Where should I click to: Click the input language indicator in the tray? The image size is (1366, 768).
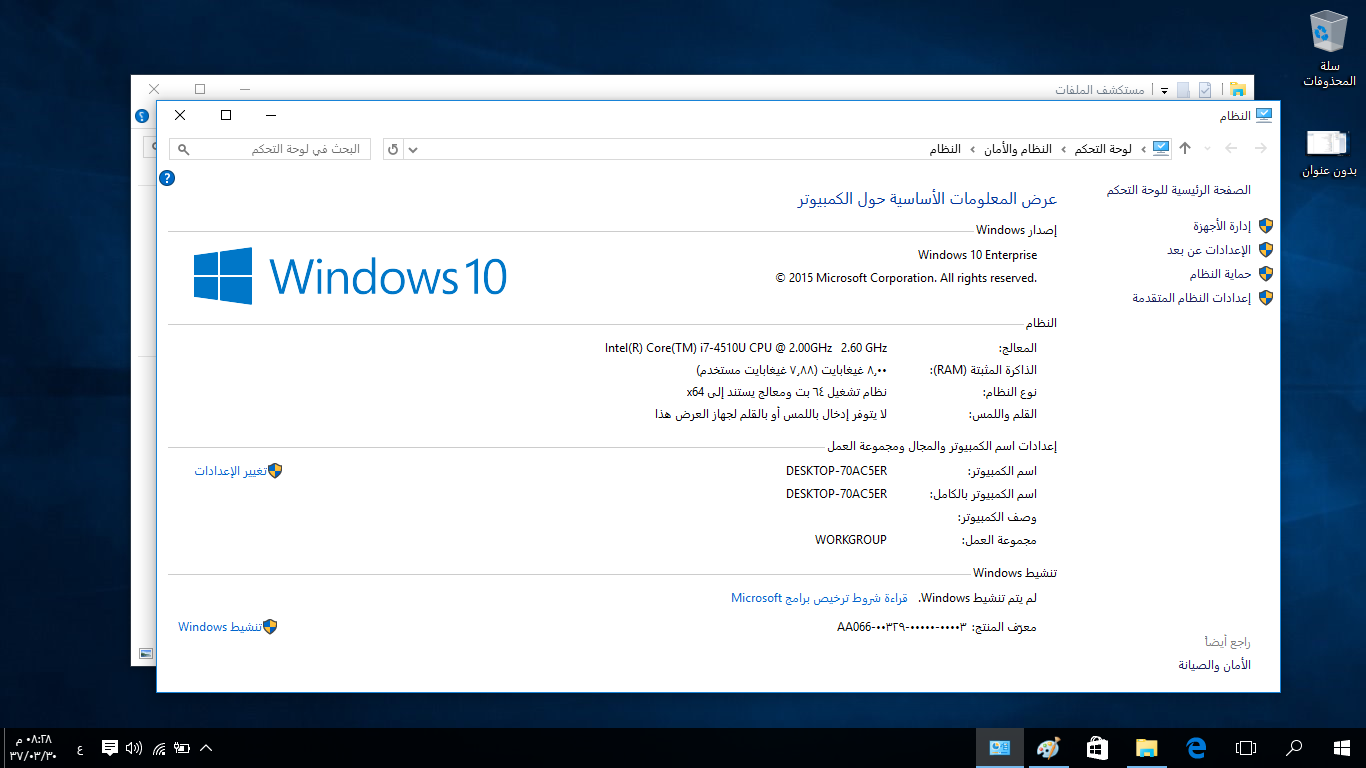pos(80,748)
